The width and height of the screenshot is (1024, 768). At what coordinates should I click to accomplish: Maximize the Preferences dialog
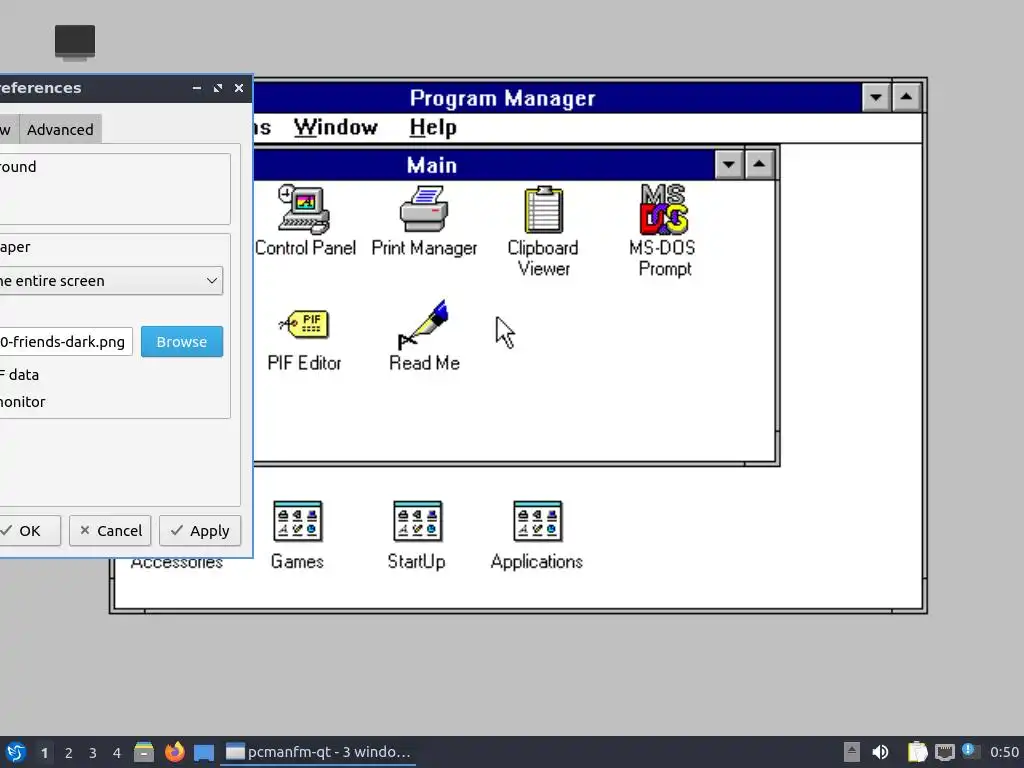(x=217, y=88)
